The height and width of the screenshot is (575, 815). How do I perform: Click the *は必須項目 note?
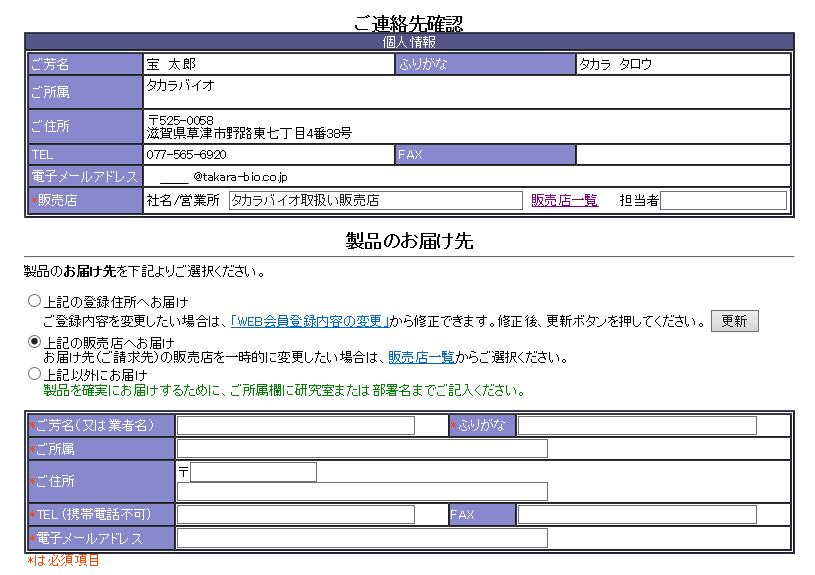(63, 560)
